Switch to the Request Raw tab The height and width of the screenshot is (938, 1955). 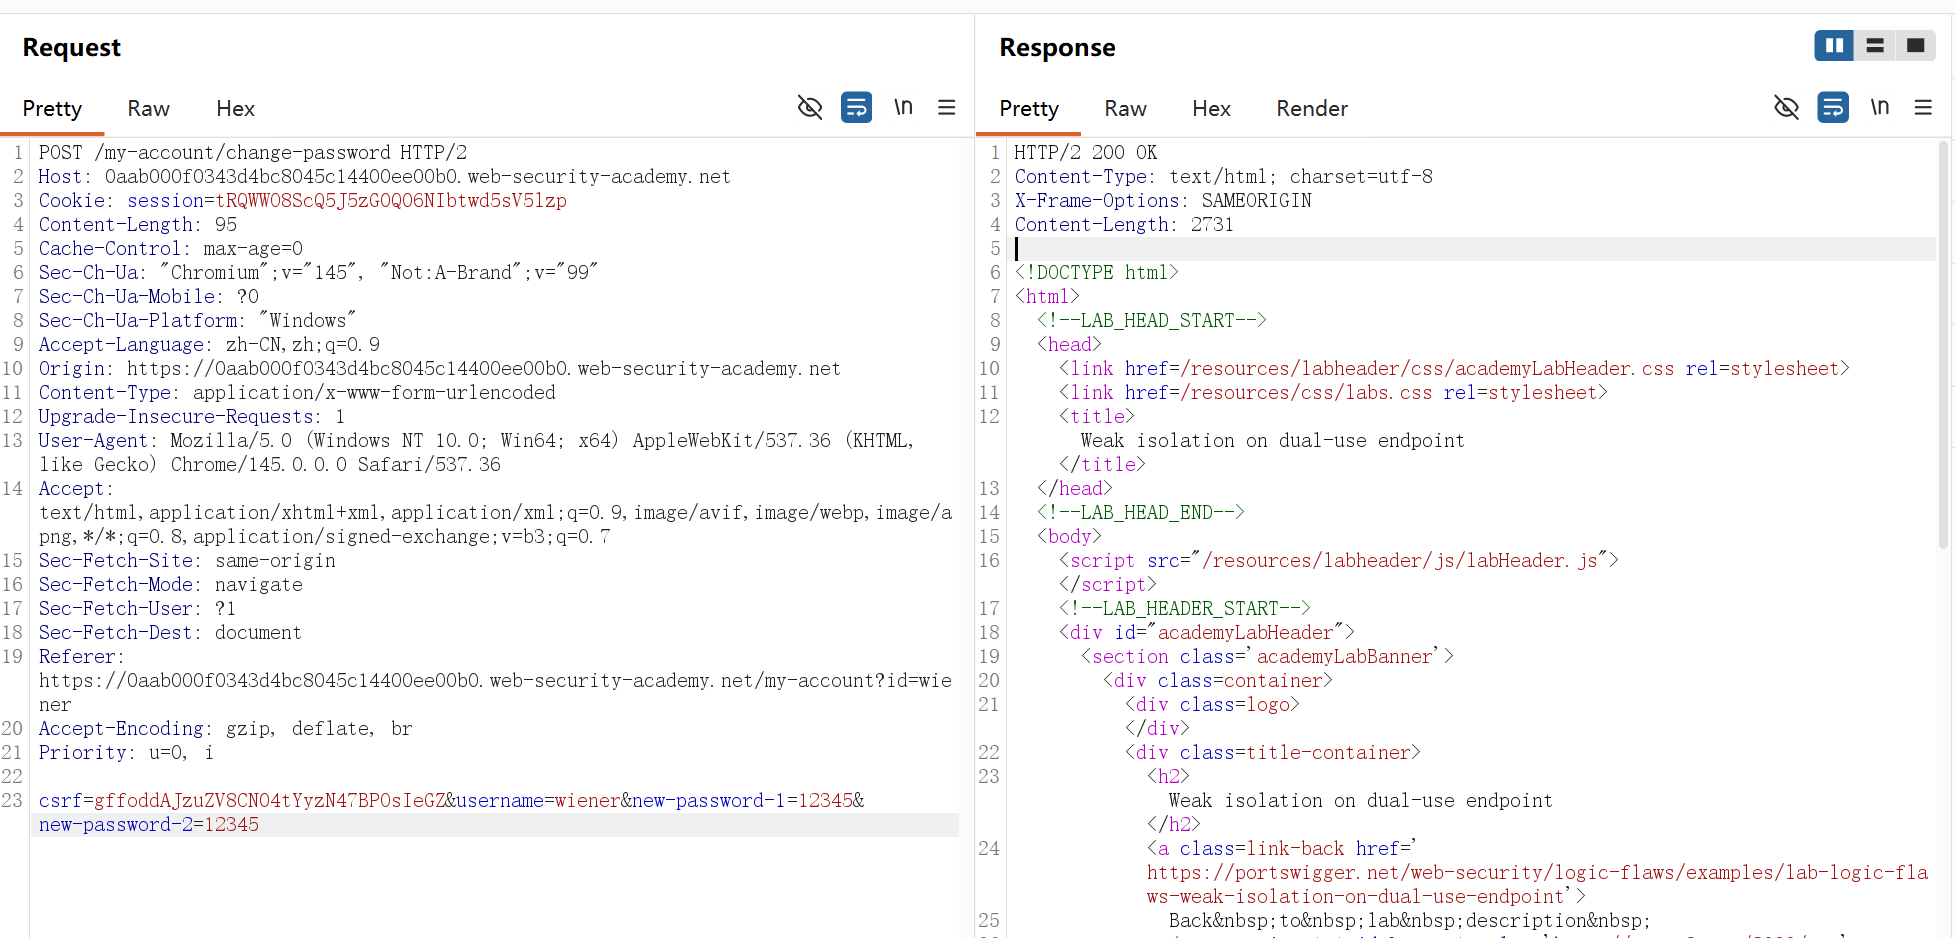(148, 109)
